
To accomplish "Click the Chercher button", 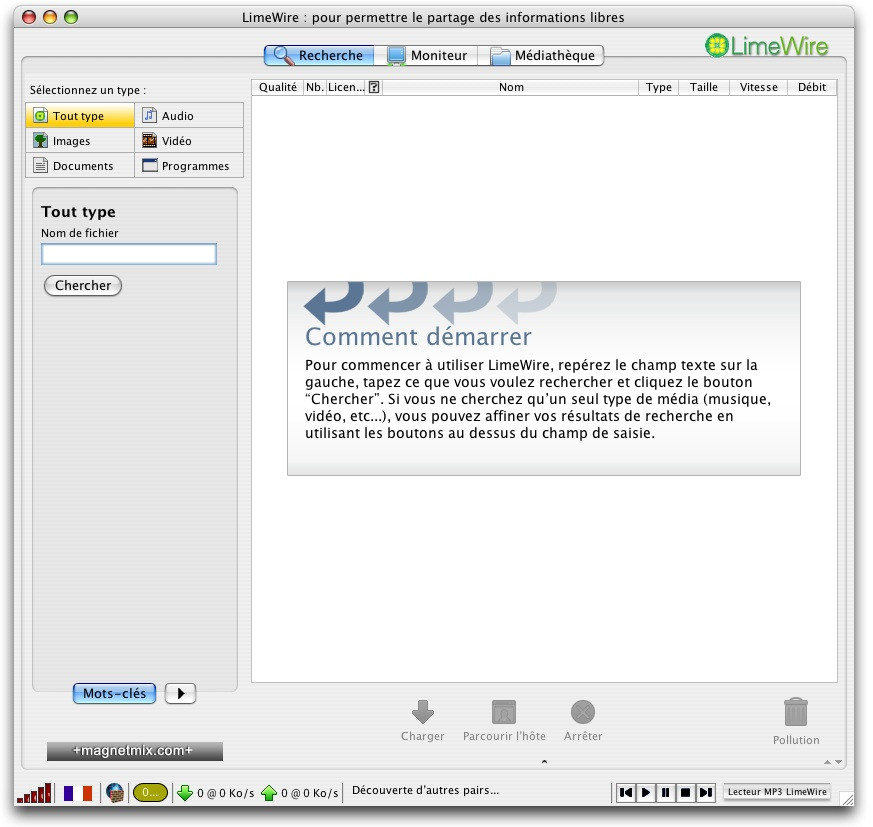I will coord(83,286).
